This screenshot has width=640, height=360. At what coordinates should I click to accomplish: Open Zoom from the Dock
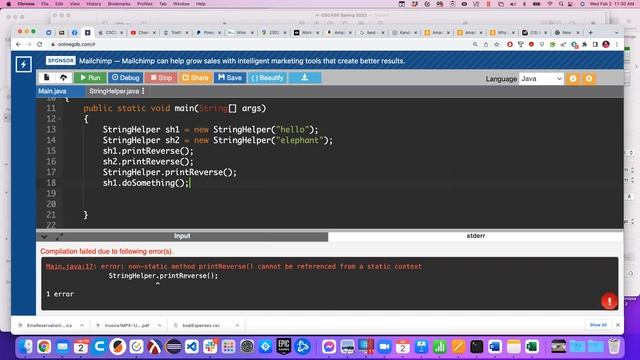[384, 347]
